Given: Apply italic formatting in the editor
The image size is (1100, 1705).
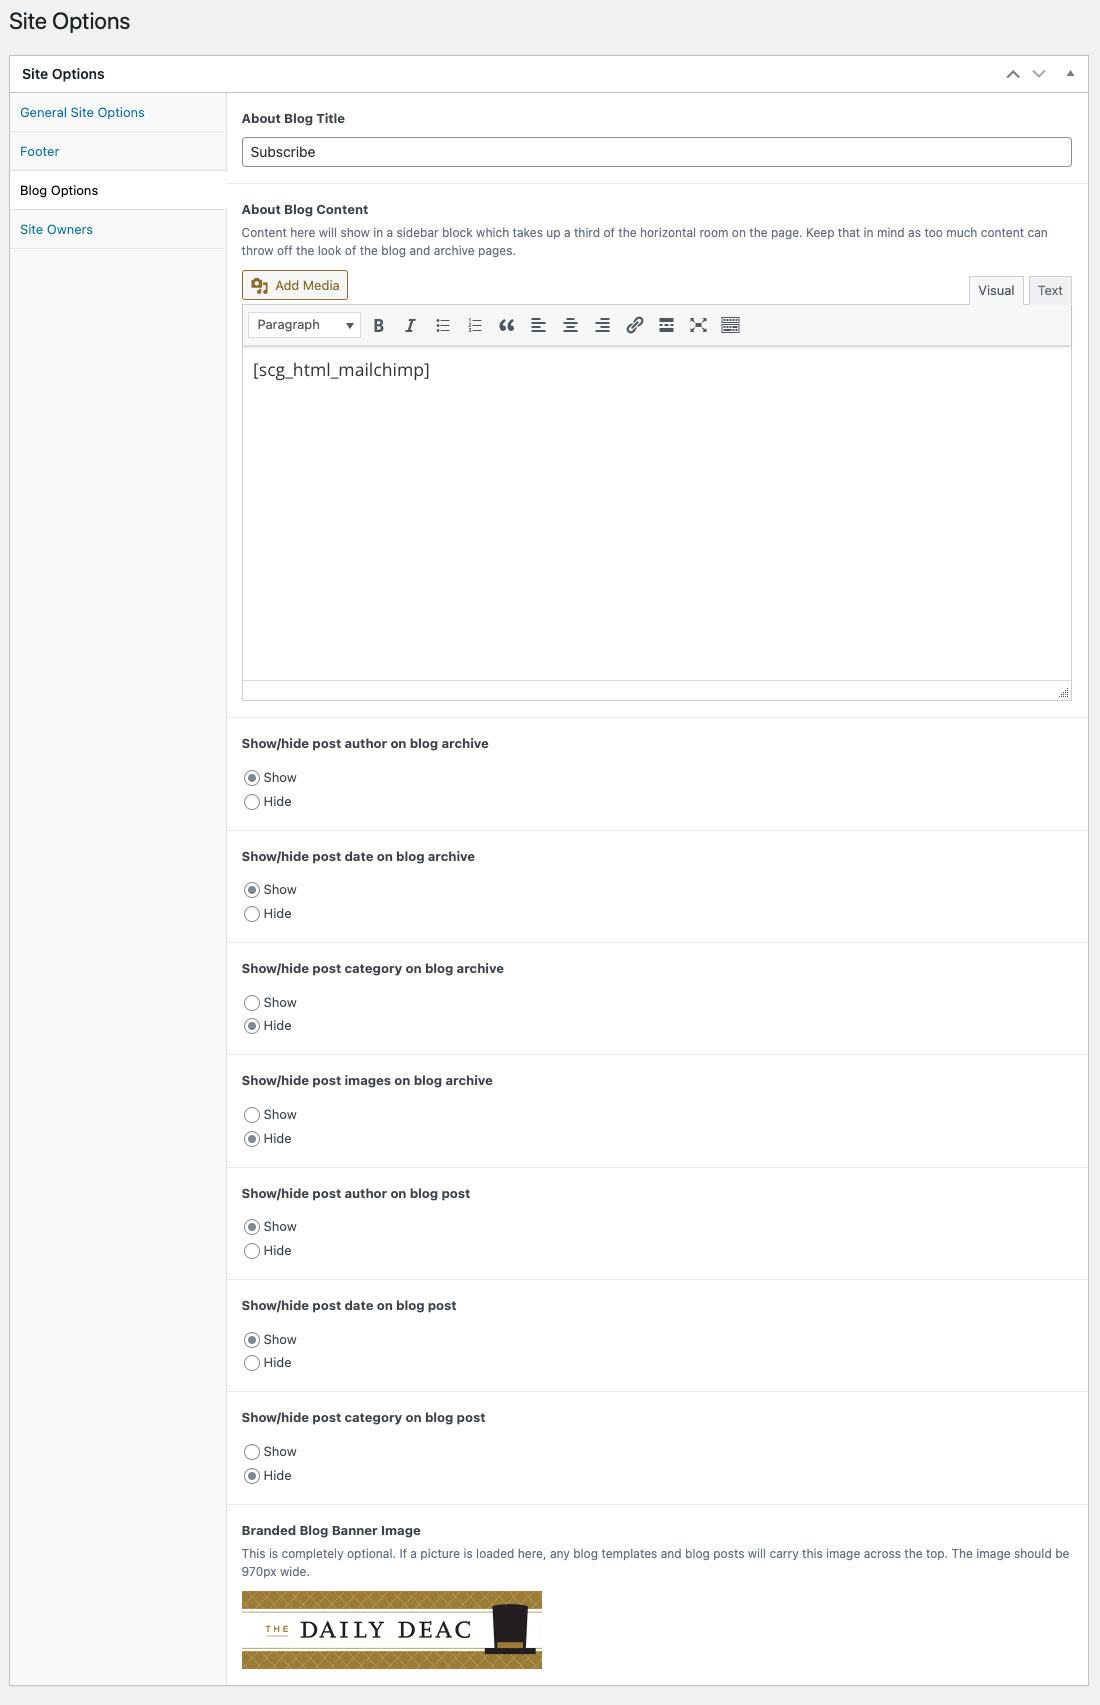Looking at the screenshot, I should pos(410,325).
